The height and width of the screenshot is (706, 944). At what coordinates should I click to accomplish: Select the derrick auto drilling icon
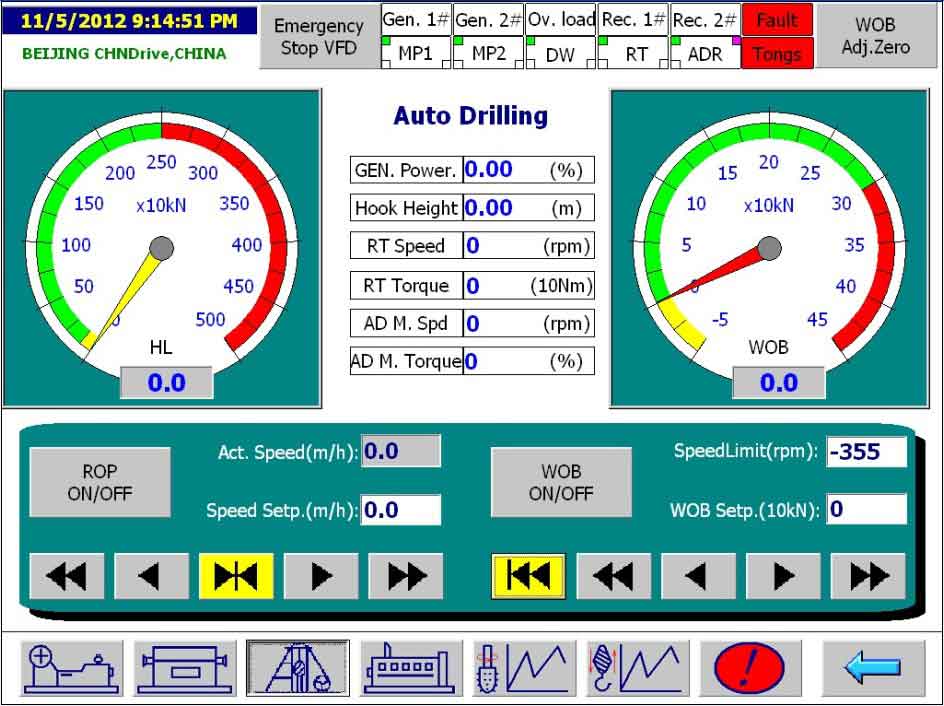coord(298,667)
